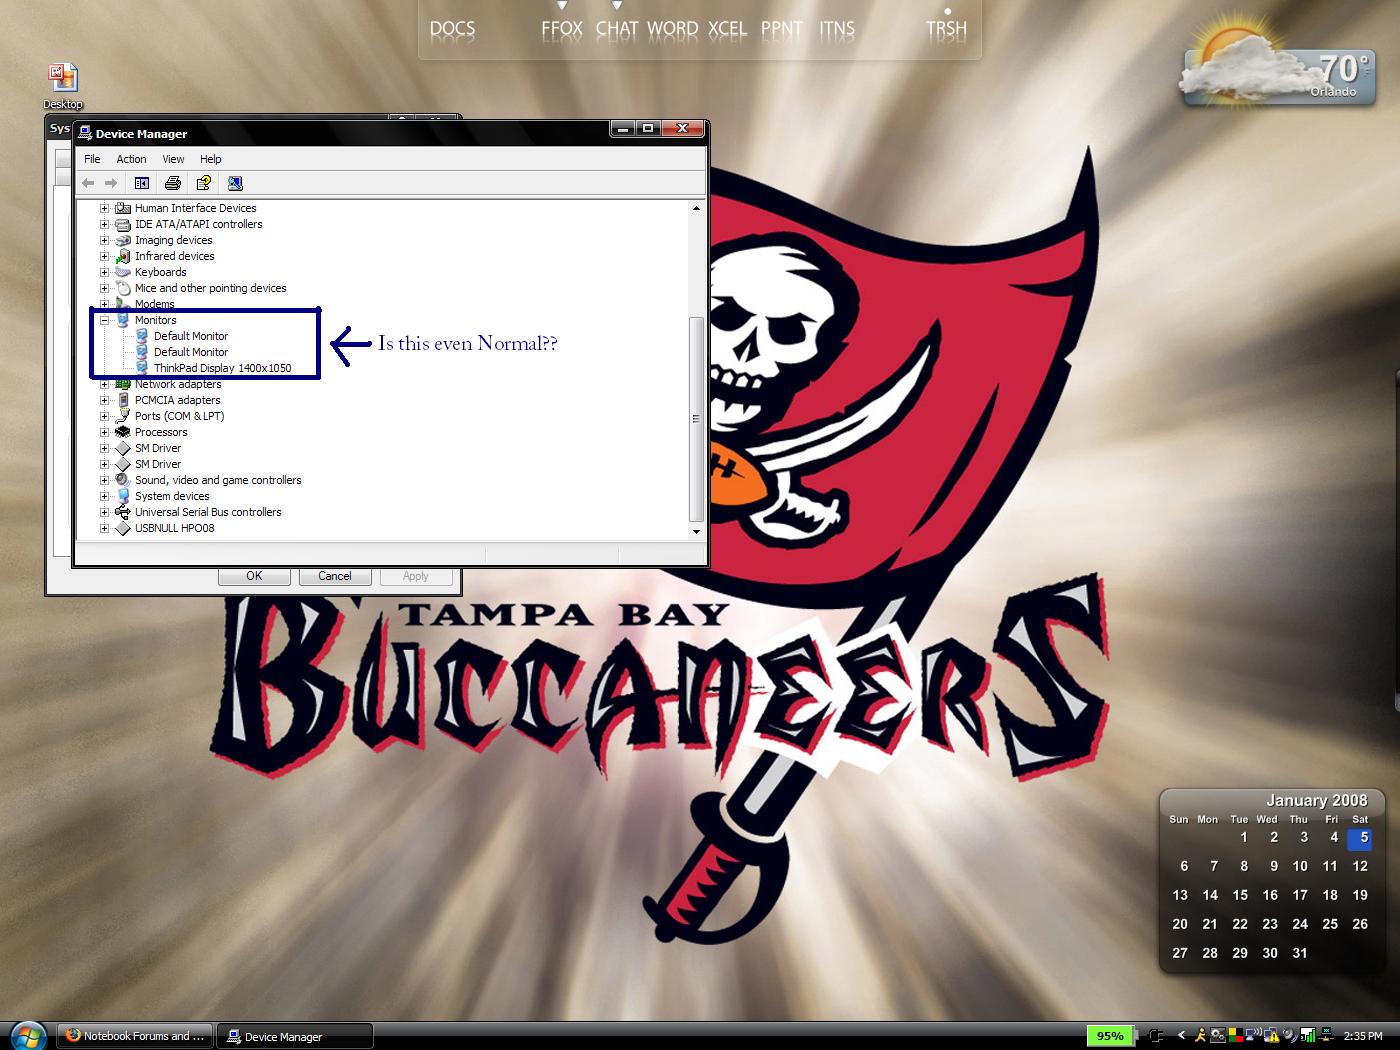Viewport: 1400px width, 1050px height.
Task: Open the Properties help toolbar icon
Action: pos(204,183)
